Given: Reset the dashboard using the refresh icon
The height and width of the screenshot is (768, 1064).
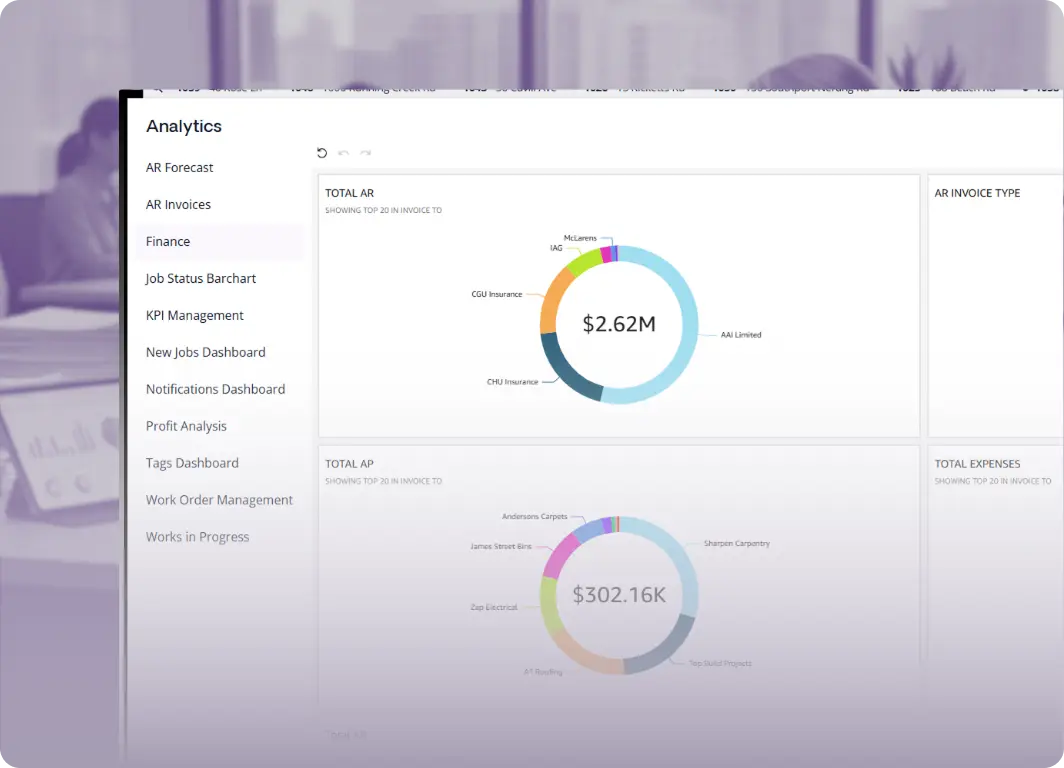Looking at the screenshot, I should pos(321,152).
